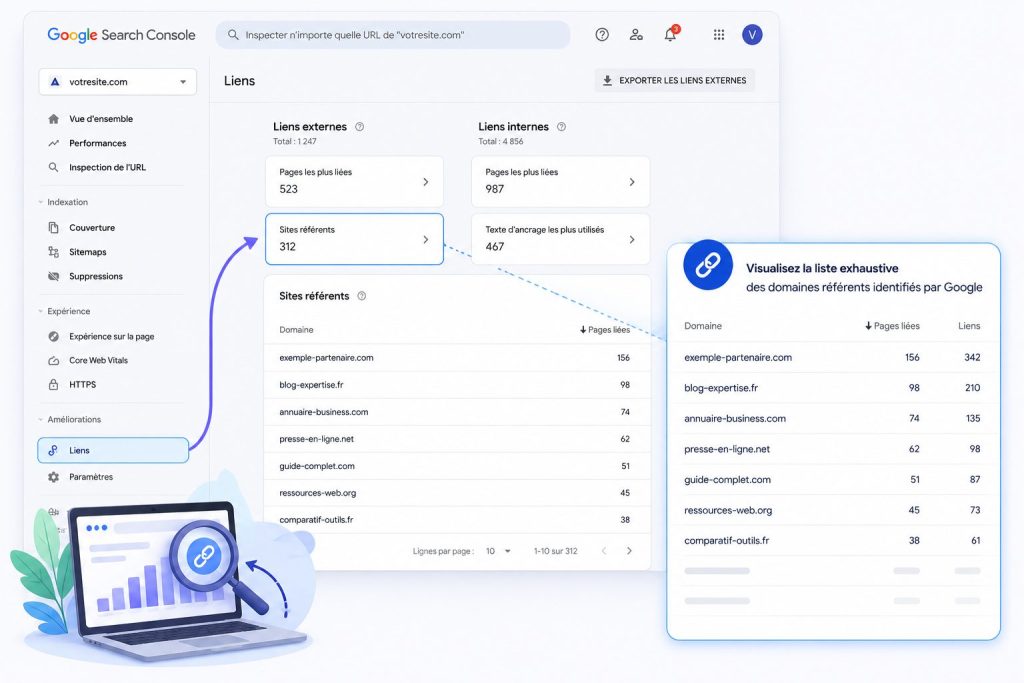The width and height of the screenshot is (1024, 683).
Task: Click the blue link icon in callout
Action: tap(708, 265)
